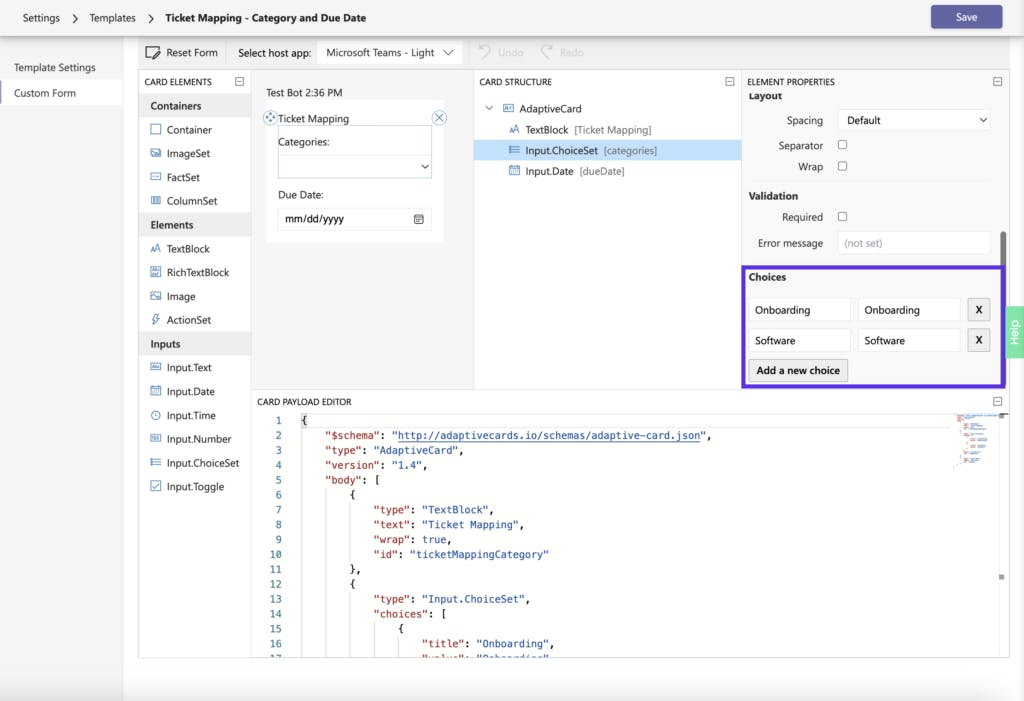The height and width of the screenshot is (701, 1024).
Task: Collapse the AdaptiveCard tree node
Action: pyautogui.click(x=489, y=108)
